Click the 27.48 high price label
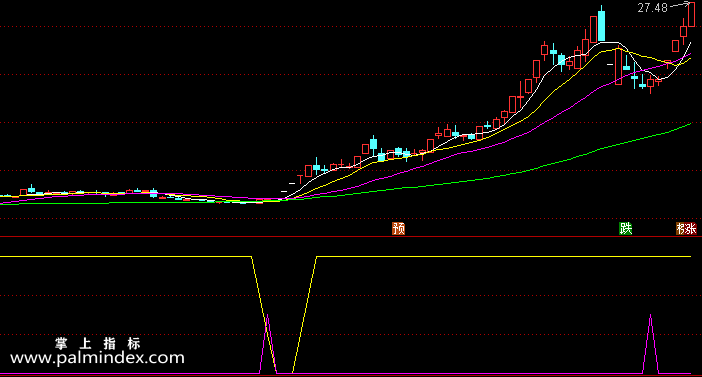This screenshot has width=702, height=377. click(652, 8)
